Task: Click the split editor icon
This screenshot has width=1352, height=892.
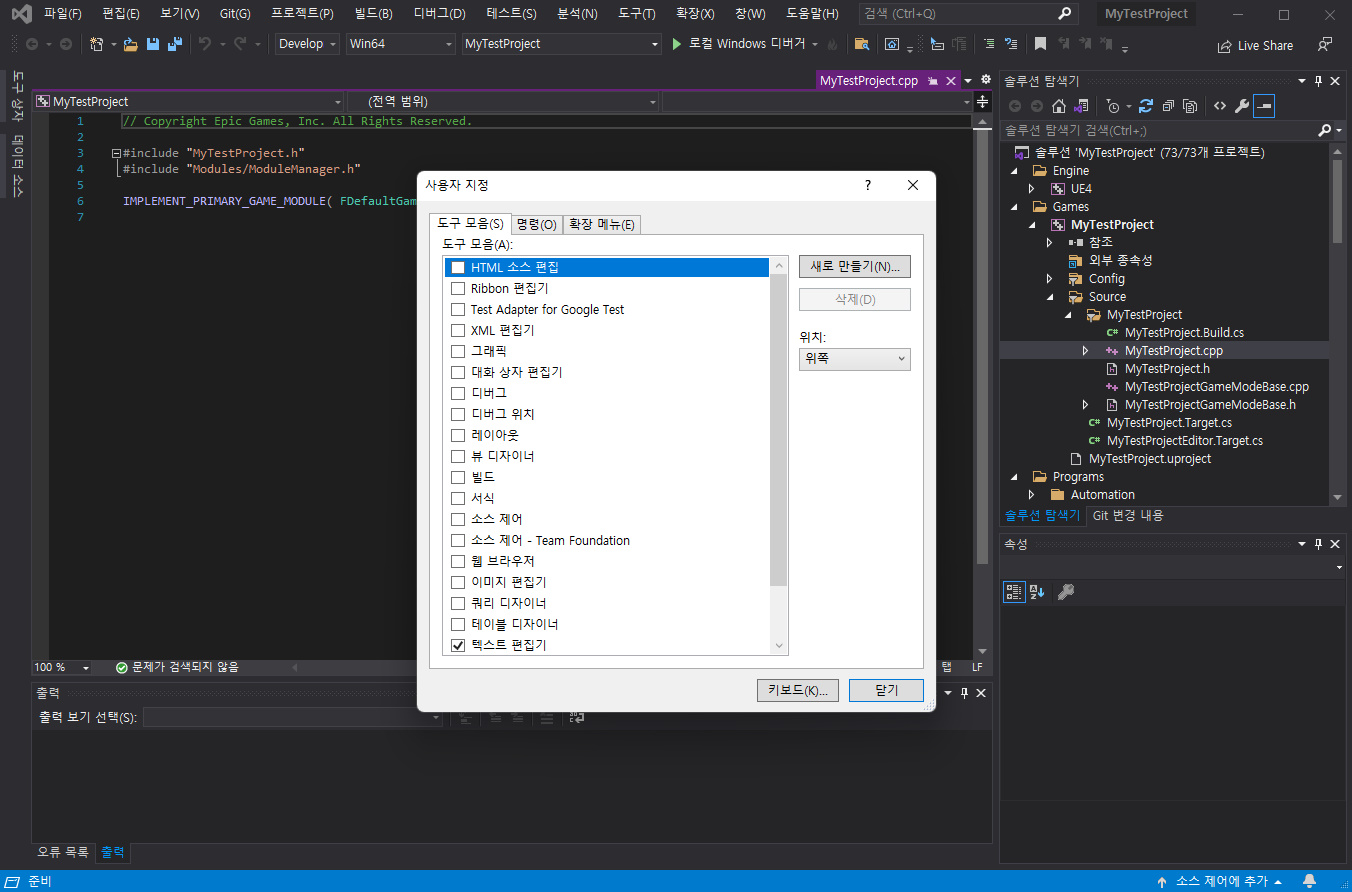Action: (x=982, y=102)
